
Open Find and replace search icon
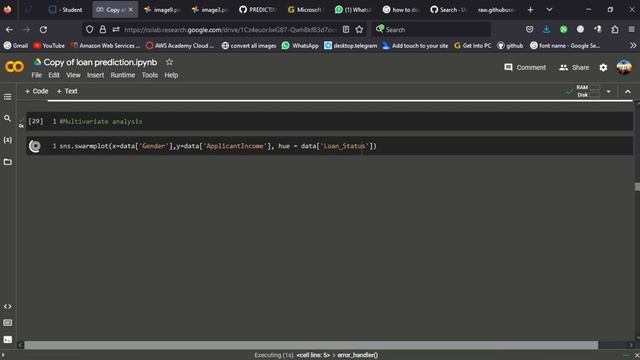[x=7, y=118]
